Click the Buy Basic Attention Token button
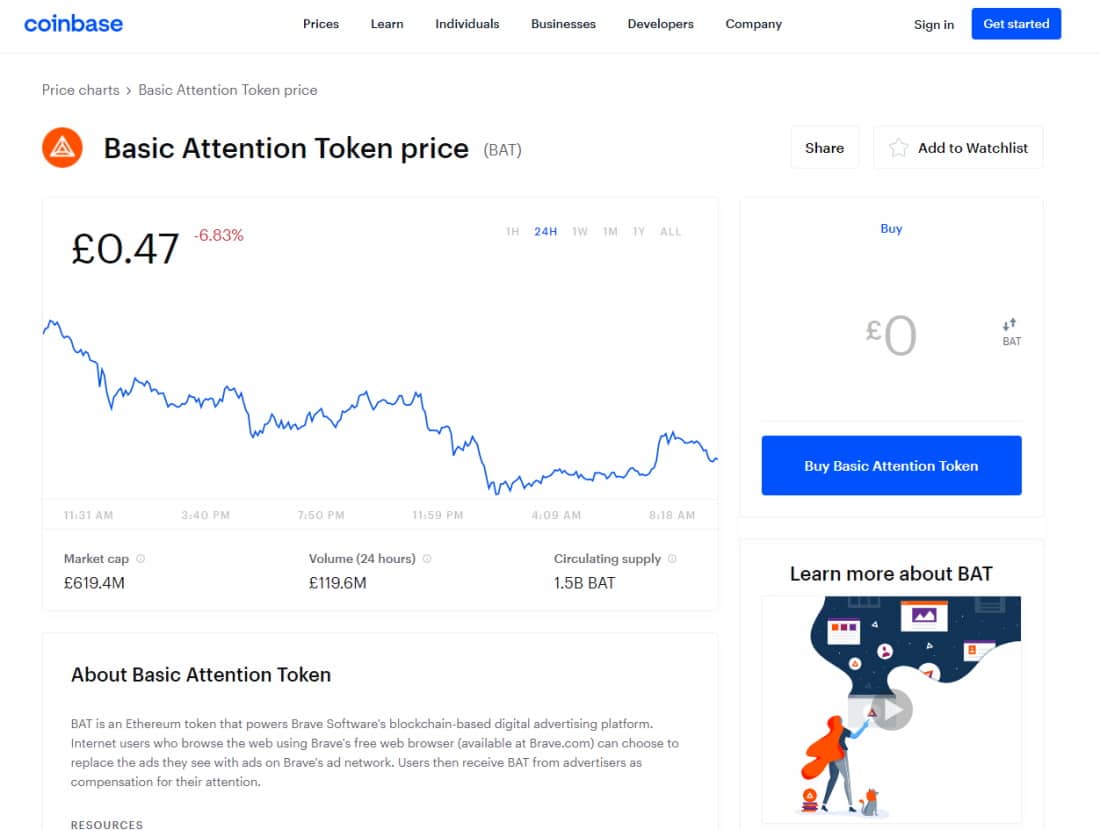 891,465
